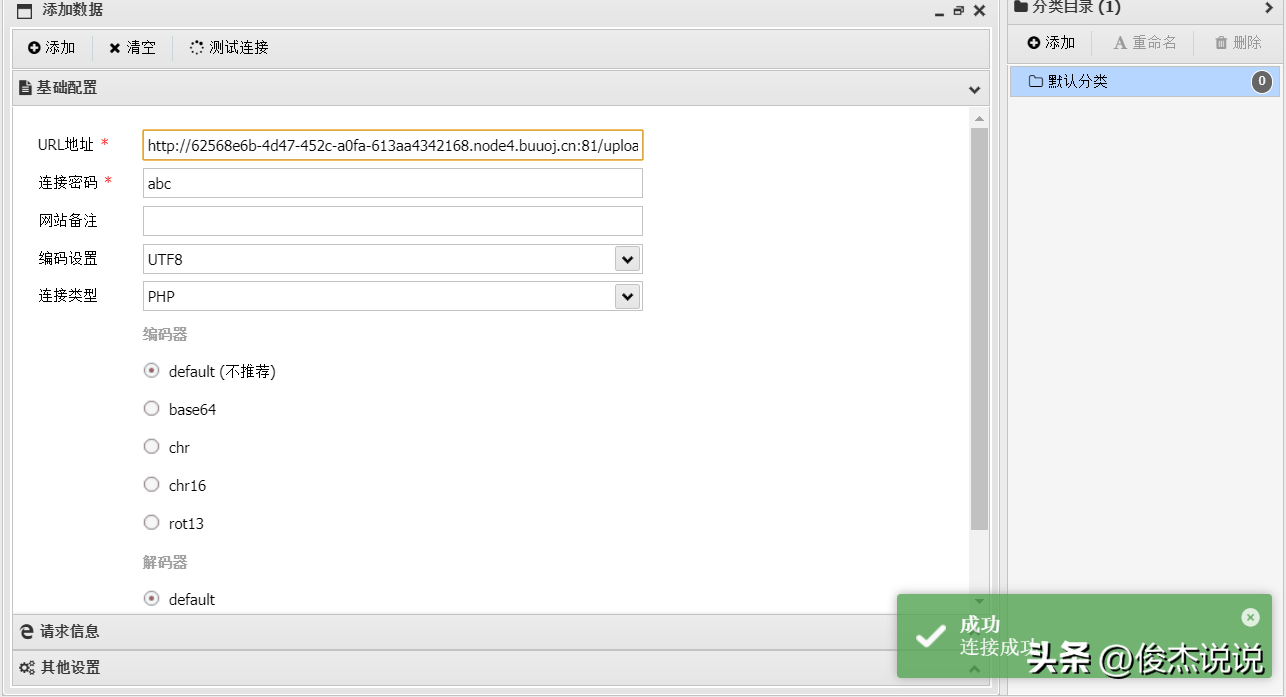The width and height of the screenshot is (1286, 697).
Task: Focus the 连接密码 field containing abc
Action: [x=393, y=183]
